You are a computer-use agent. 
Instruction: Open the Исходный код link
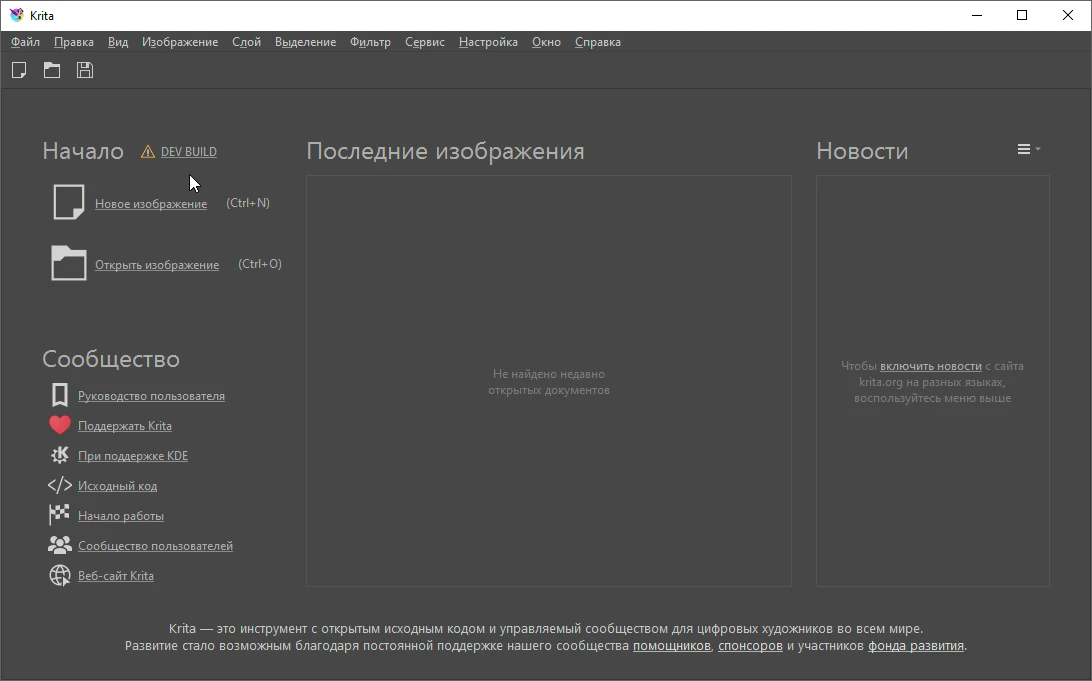[117, 485]
